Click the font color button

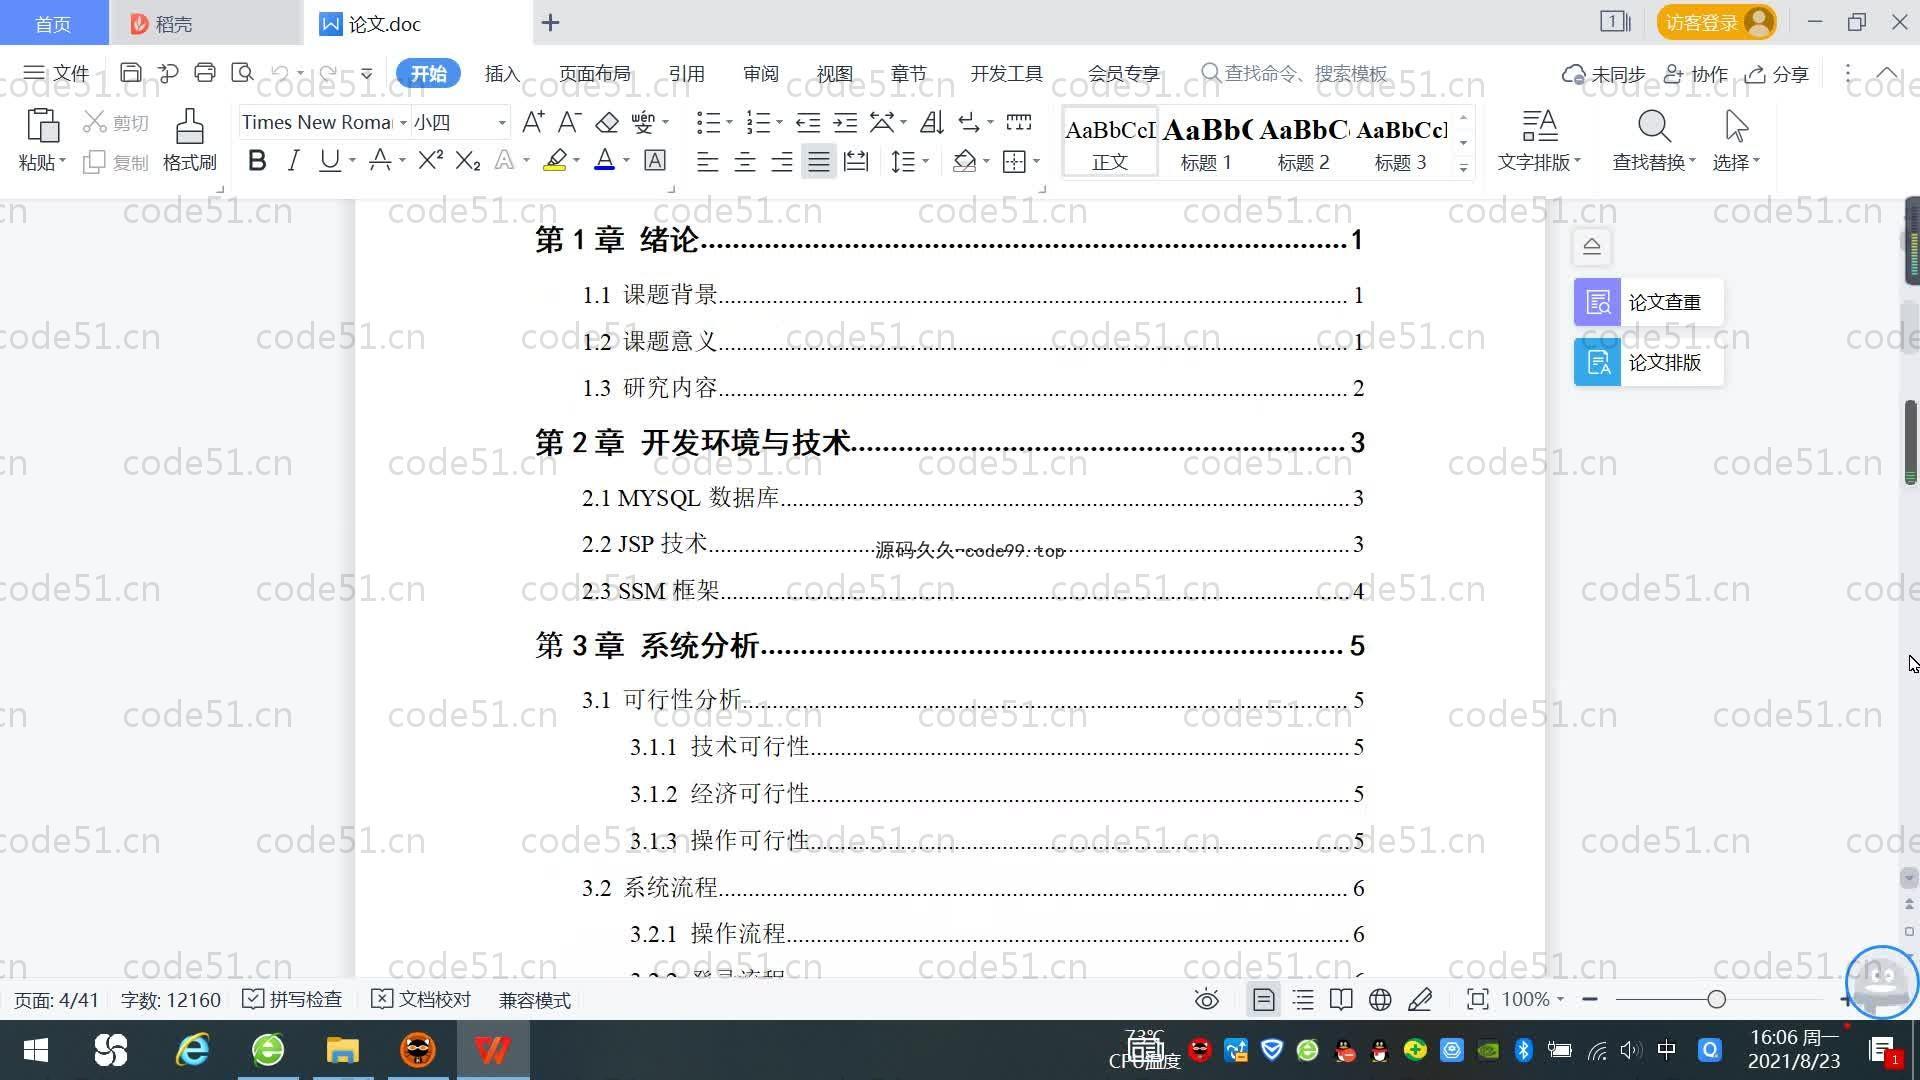[604, 161]
